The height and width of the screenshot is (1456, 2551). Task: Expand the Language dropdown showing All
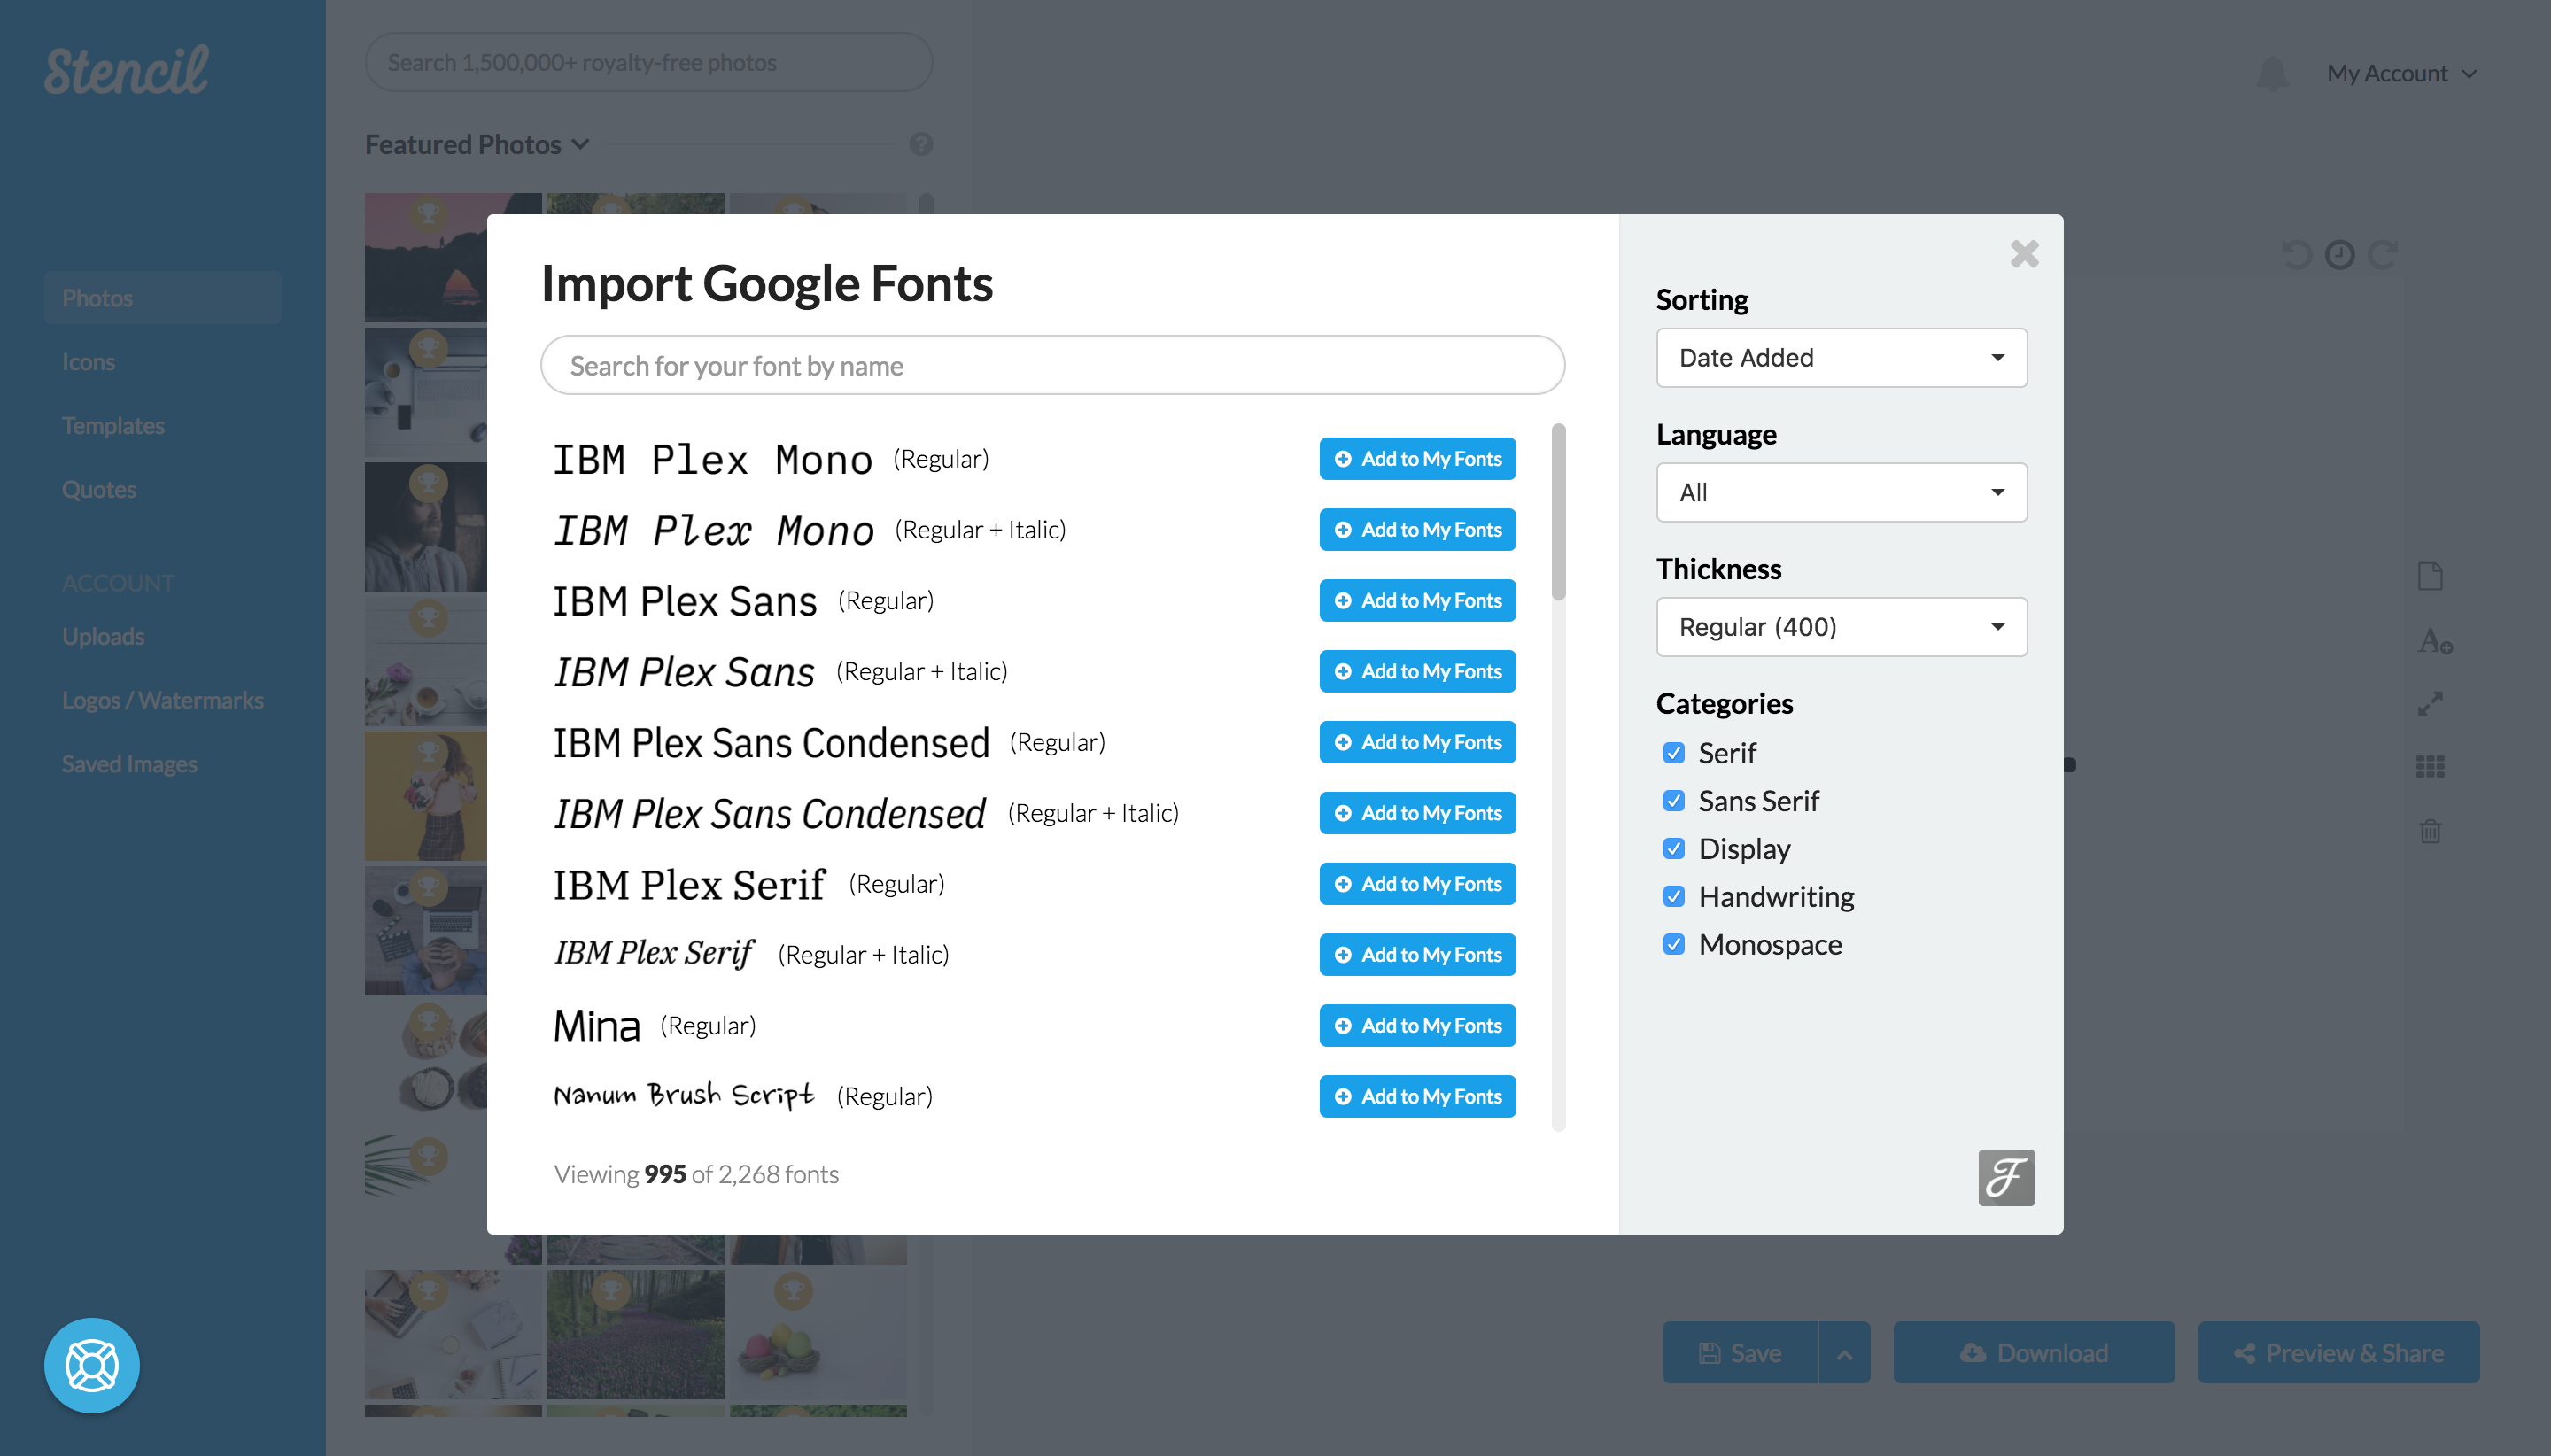tap(1841, 492)
